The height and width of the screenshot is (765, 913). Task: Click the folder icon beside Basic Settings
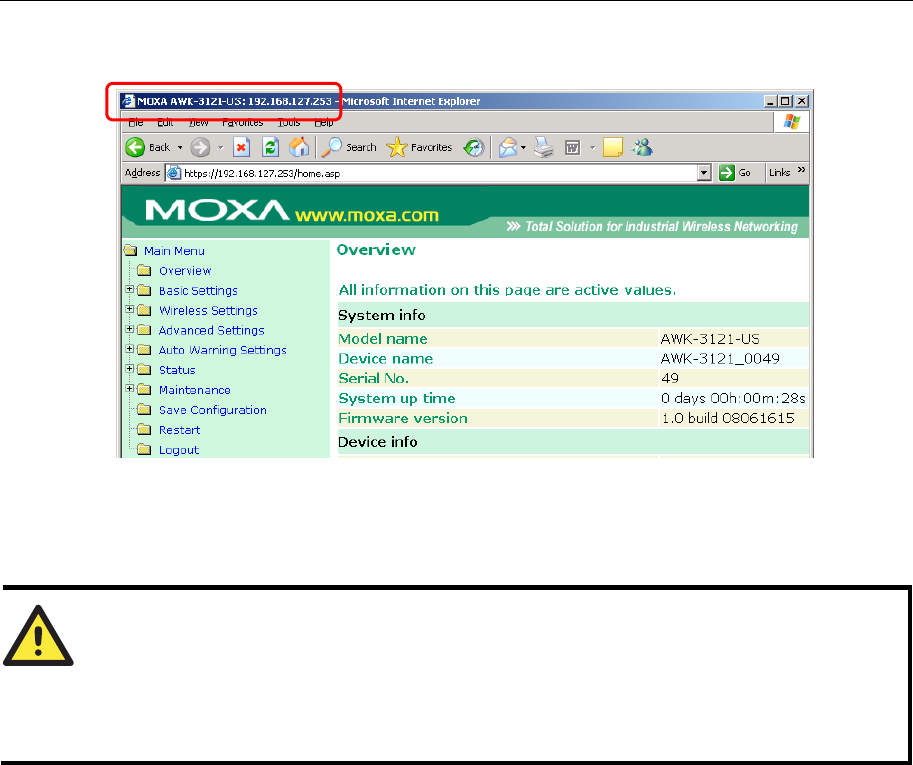coord(144,291)
